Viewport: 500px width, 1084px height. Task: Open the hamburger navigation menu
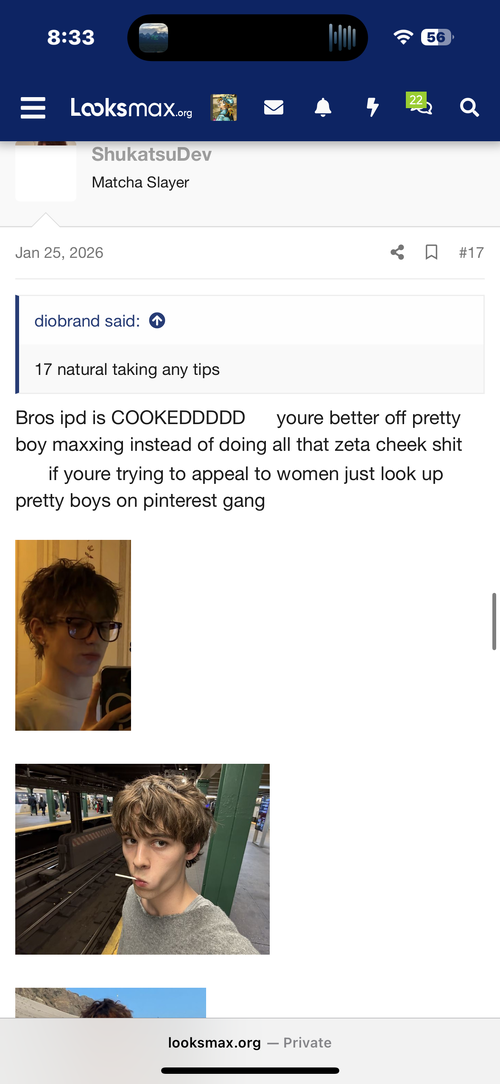[33, 108]
